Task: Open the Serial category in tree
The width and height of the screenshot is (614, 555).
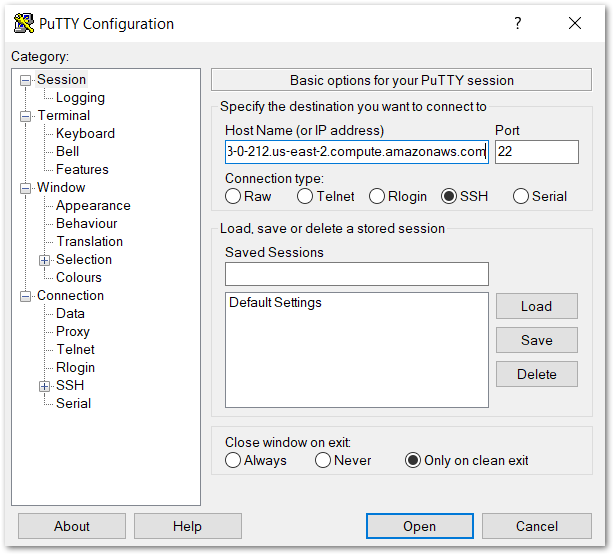Action: pyautogui.click(x=73, y=404)
